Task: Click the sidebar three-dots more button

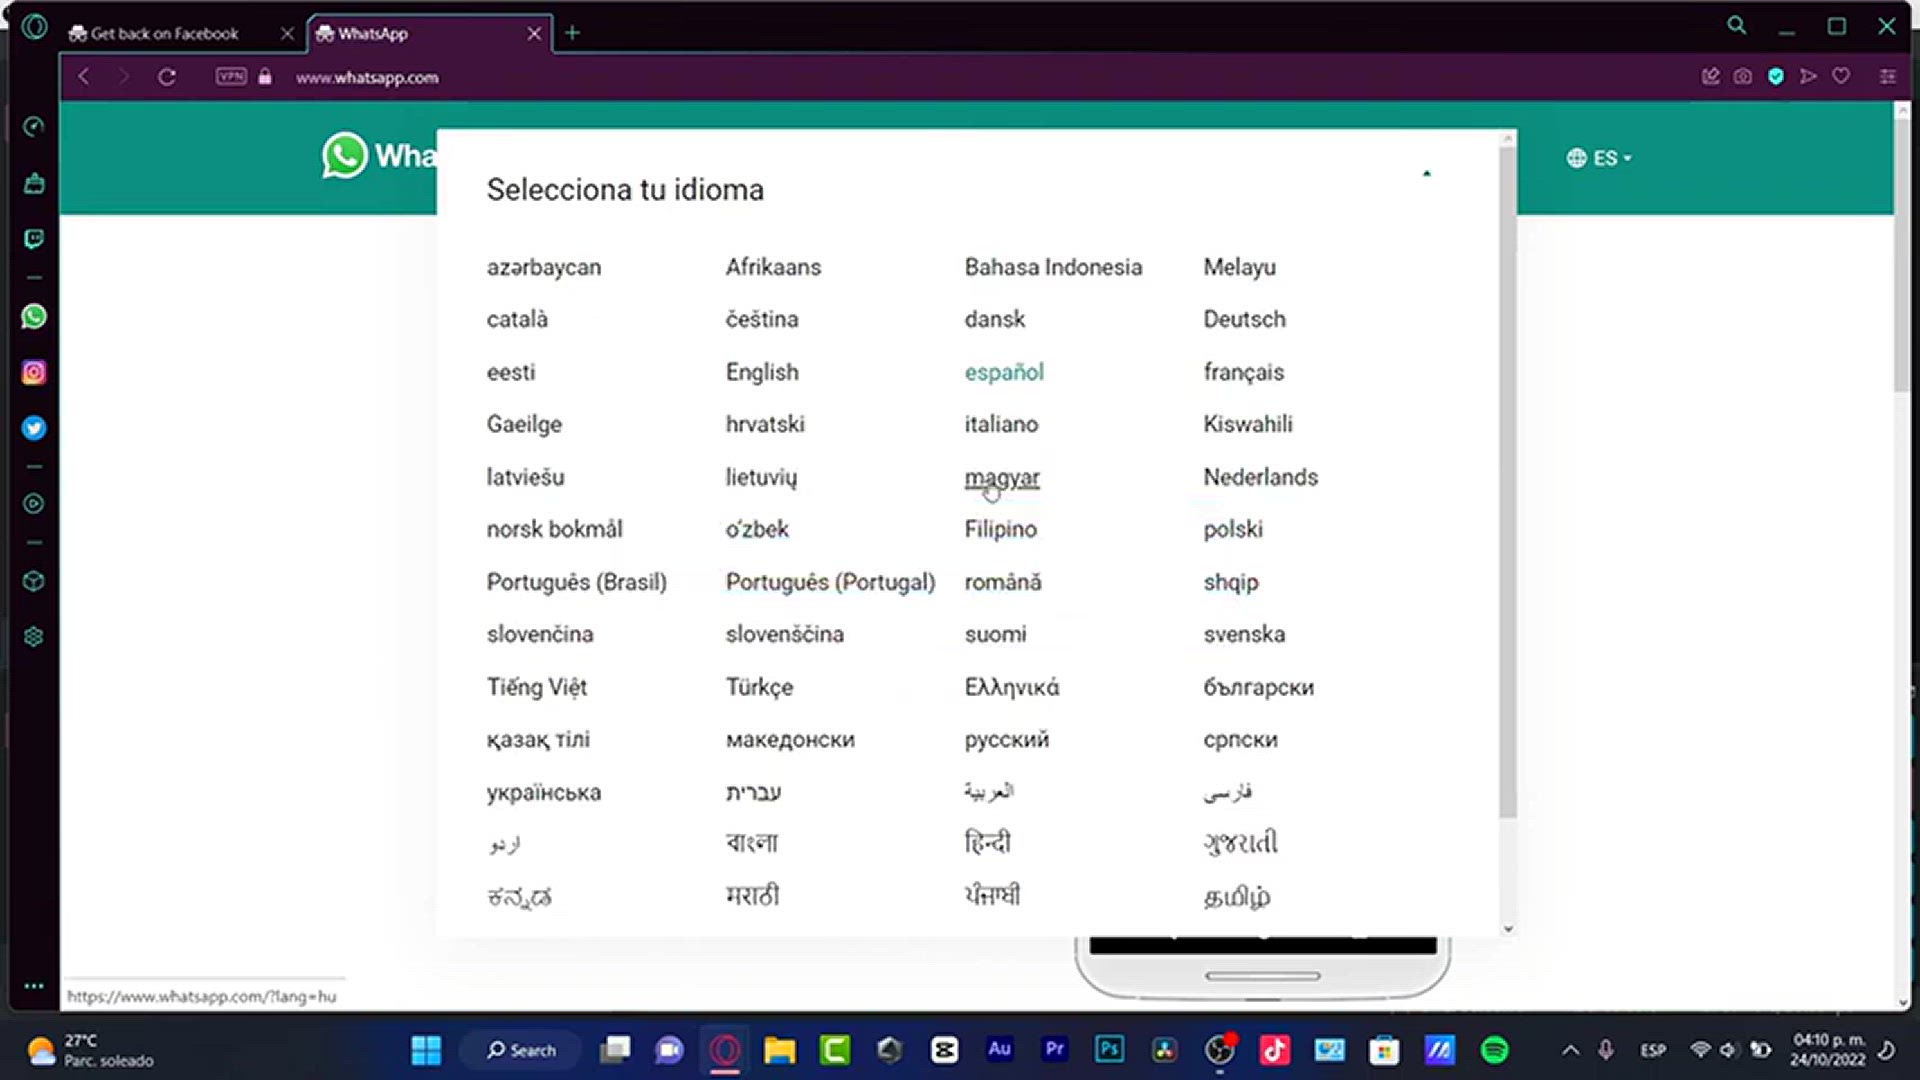Action: pyautogui.click(x=33, y=986)
